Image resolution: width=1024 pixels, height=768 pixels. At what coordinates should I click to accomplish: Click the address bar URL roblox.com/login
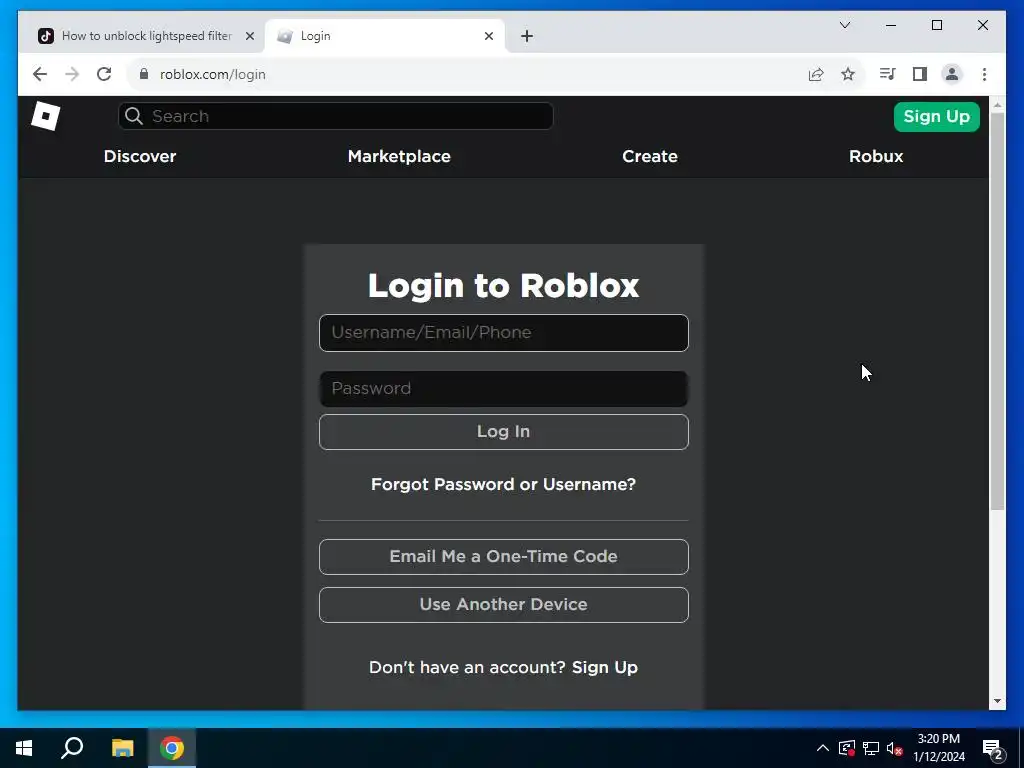tap(213, 74)
